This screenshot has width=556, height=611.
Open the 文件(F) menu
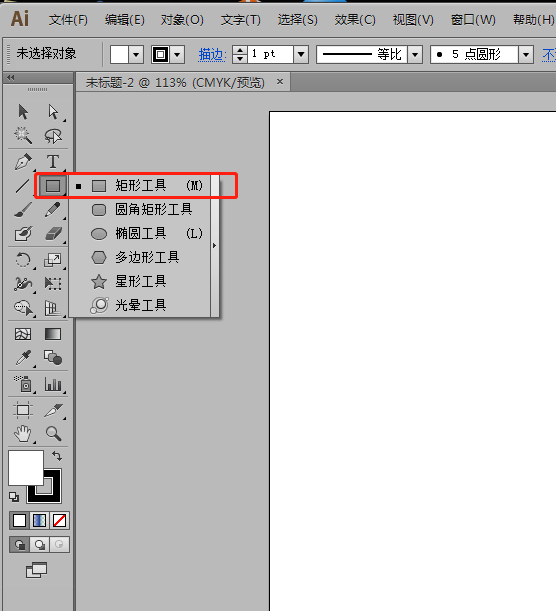pyautogui.click(x=68, y=19)
